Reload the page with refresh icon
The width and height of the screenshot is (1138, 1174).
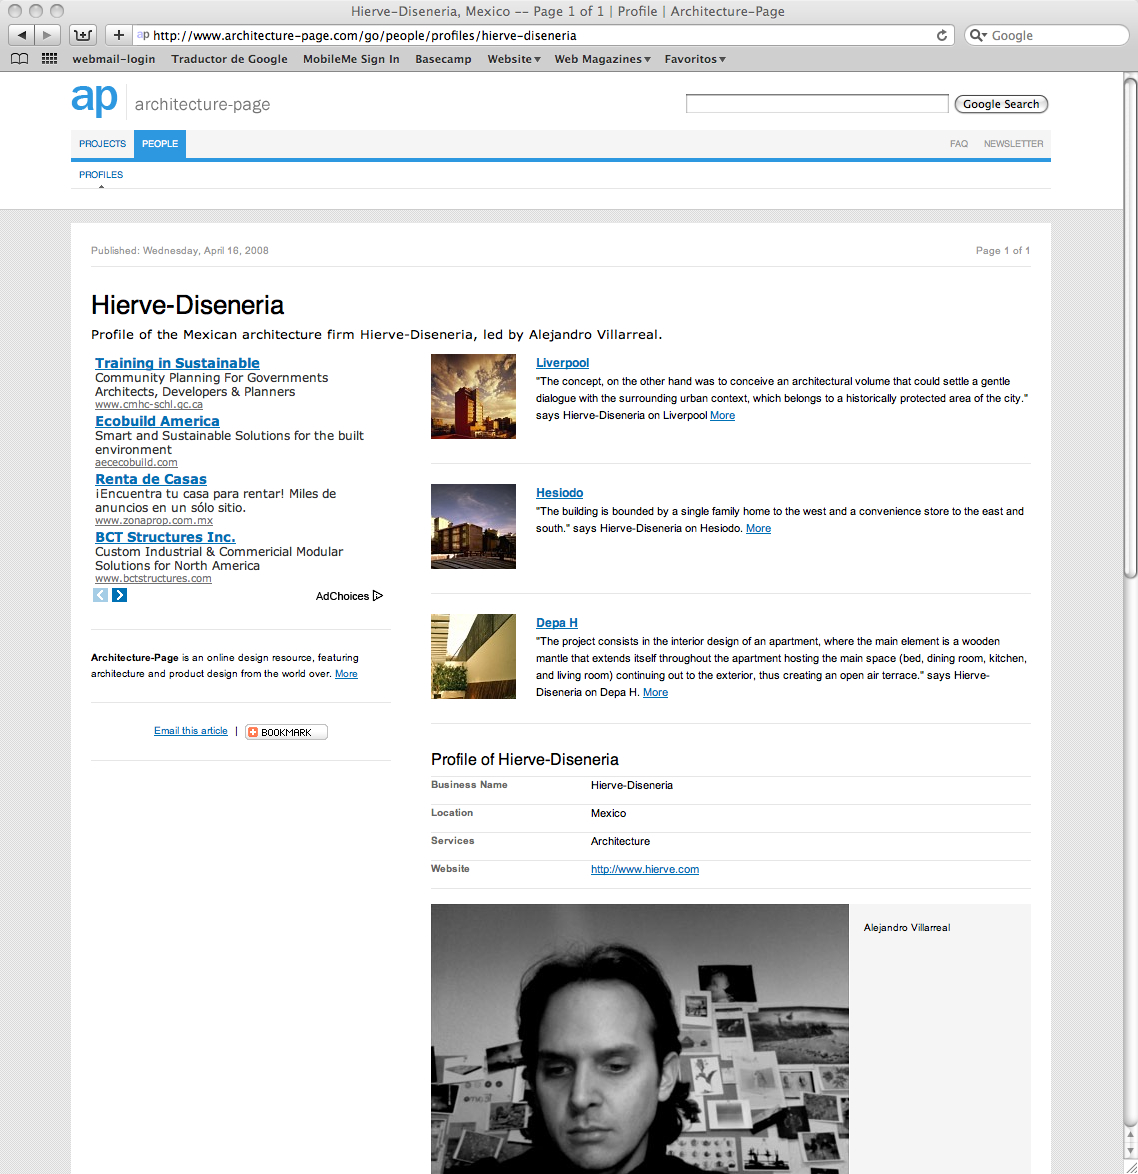click(942, 35)
